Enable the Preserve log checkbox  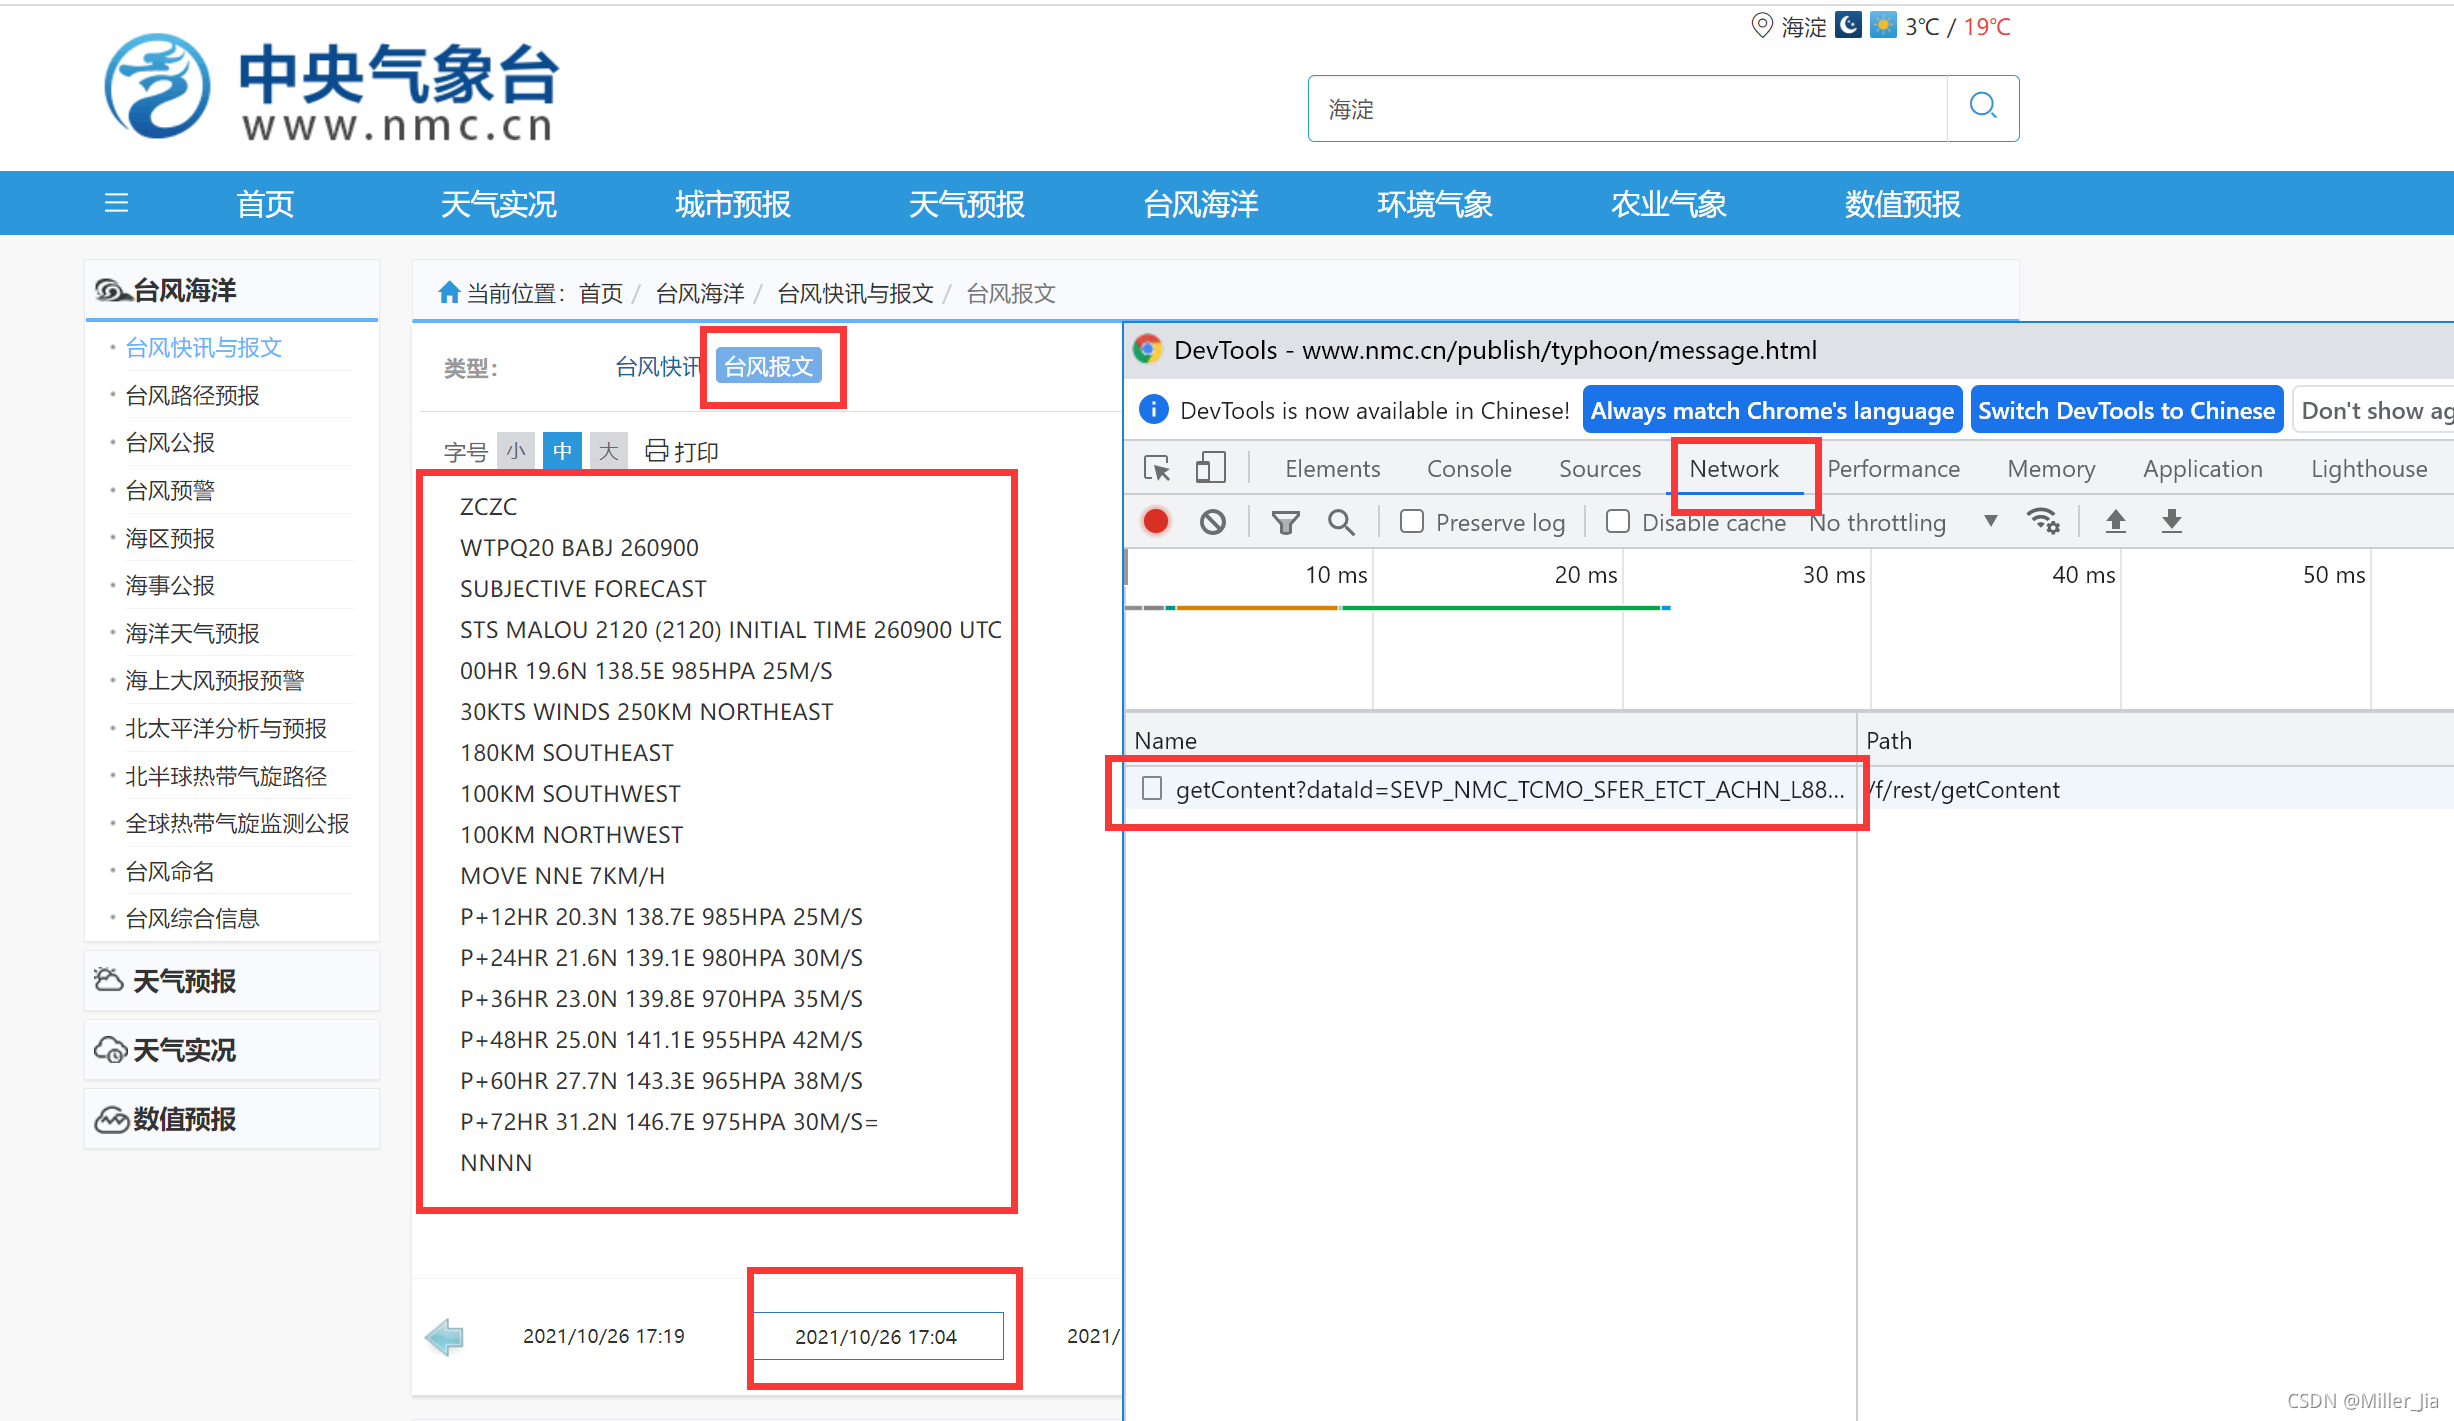pos(1411,521)
